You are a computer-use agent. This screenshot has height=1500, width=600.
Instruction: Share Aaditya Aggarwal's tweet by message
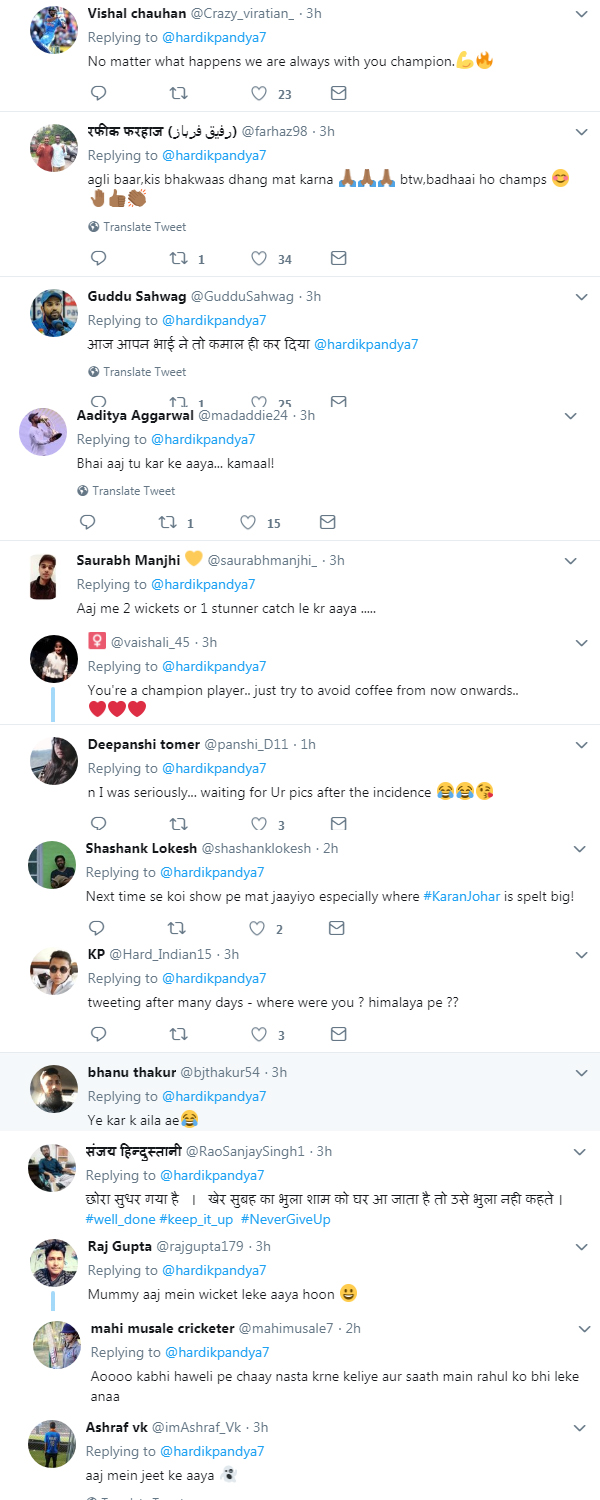coord(327,522)
